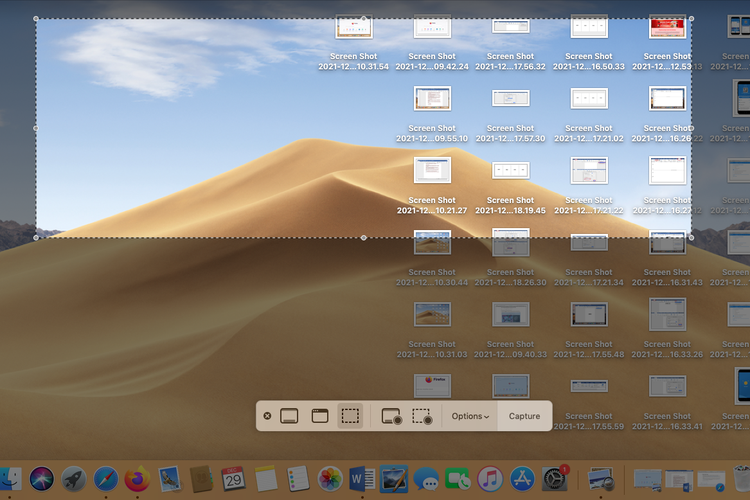Screen dimensions: 750x500
Task: Select Screen Shot 2021-12...09.42.24 file thumbnail
Action: click(x=432, y=27)
